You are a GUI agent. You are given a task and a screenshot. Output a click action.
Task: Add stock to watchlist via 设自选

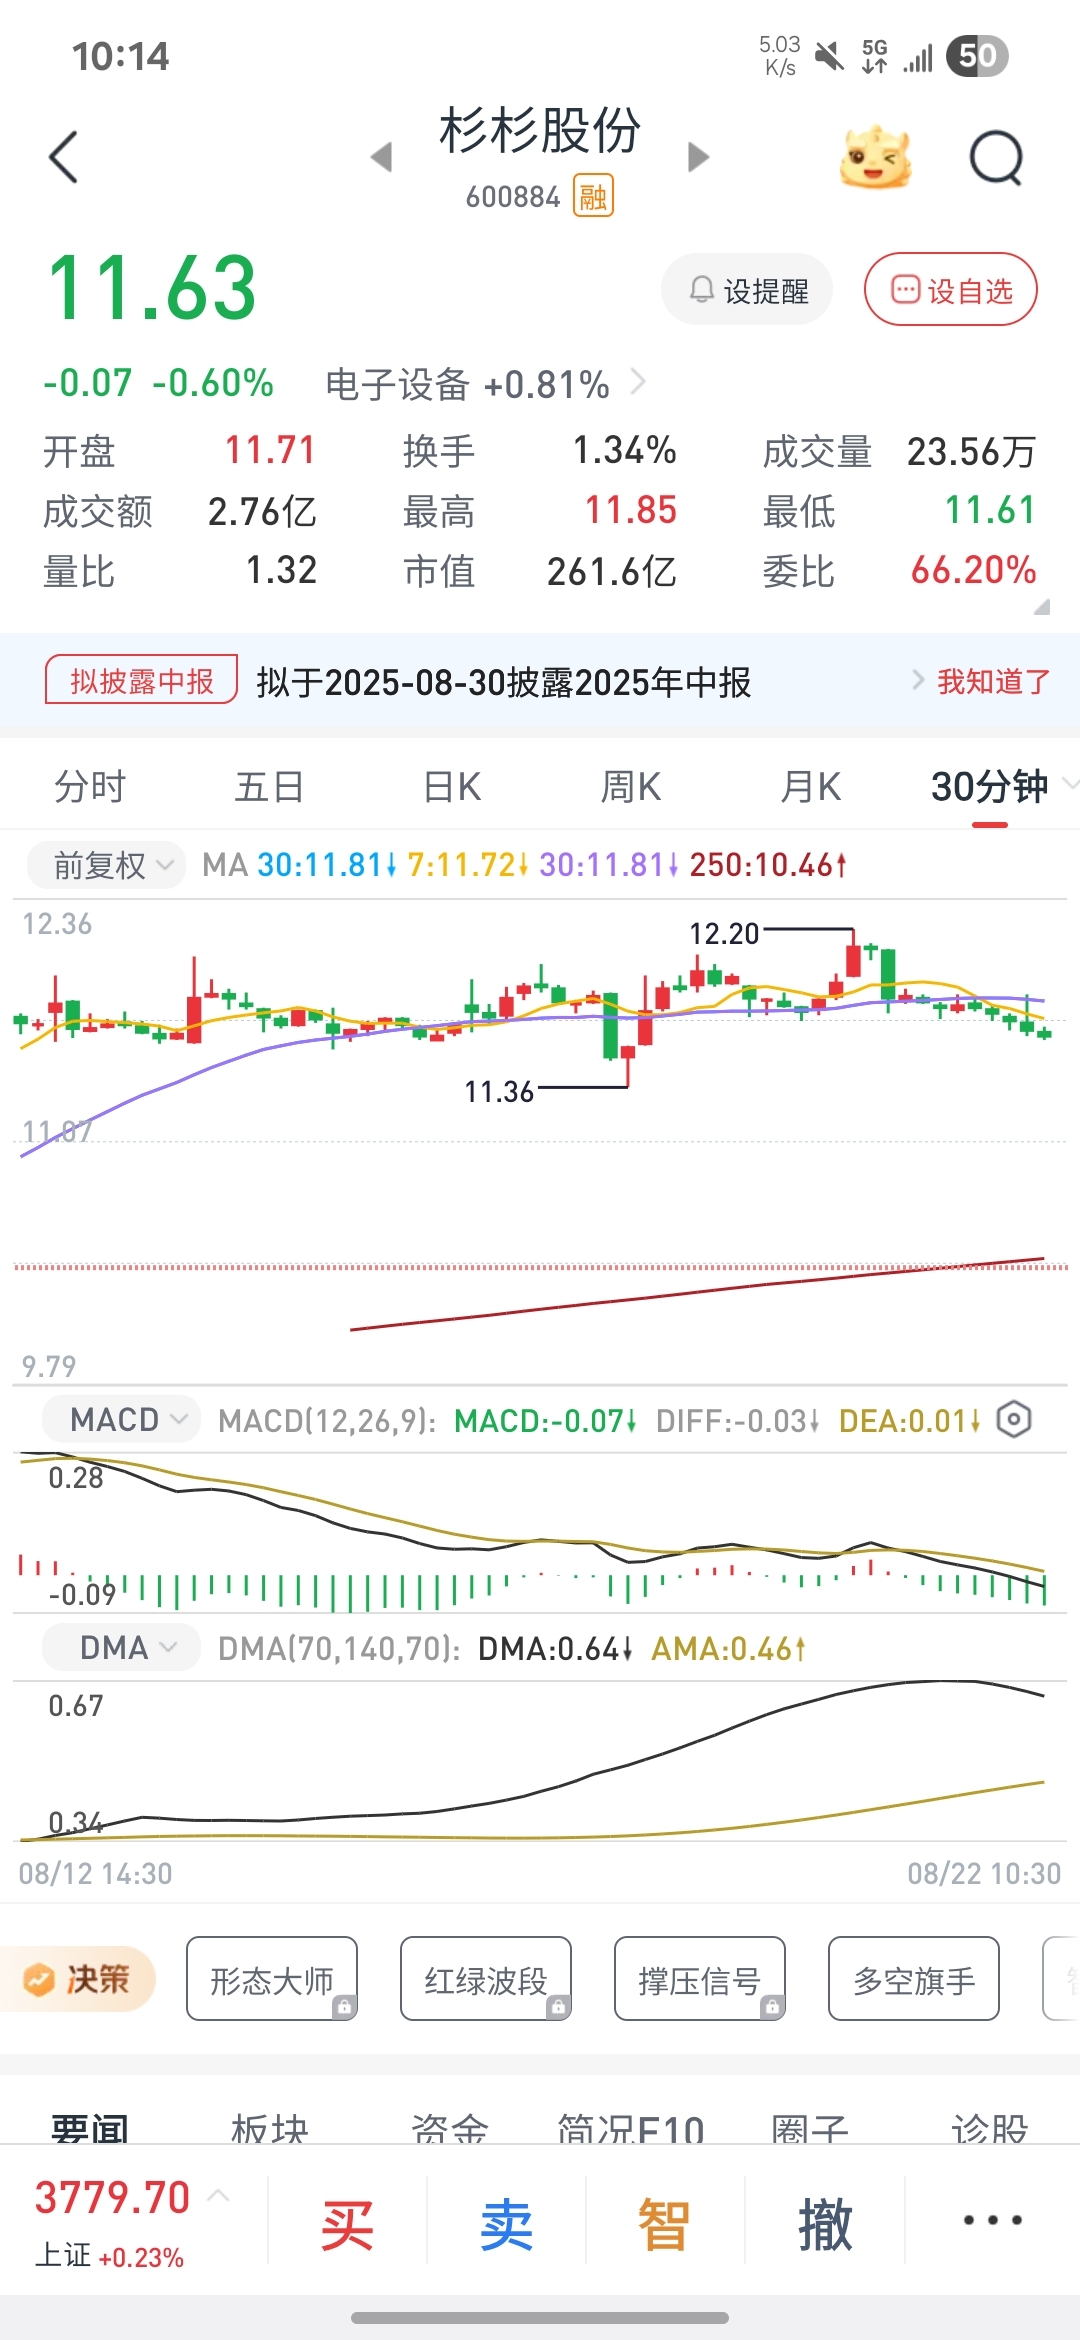click(950, 290)
